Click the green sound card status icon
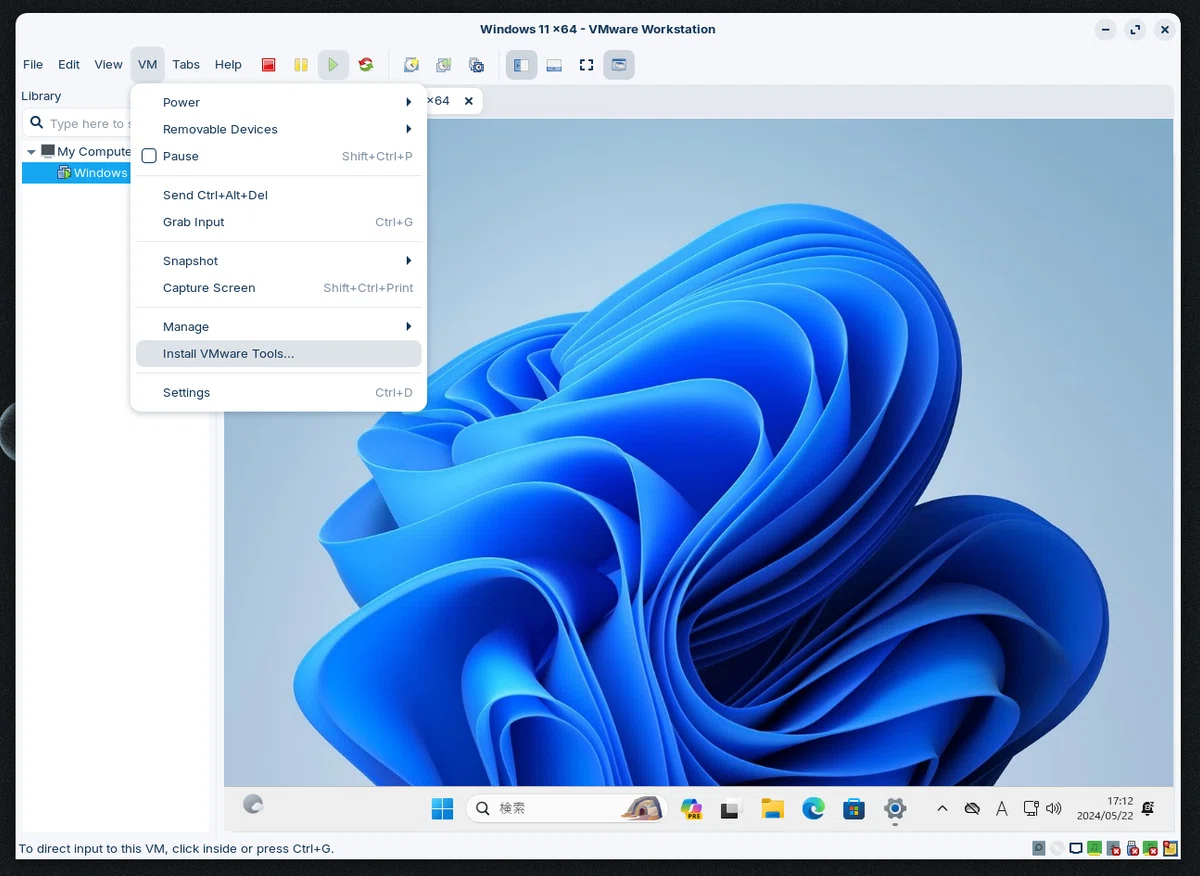 (1094, 848)
